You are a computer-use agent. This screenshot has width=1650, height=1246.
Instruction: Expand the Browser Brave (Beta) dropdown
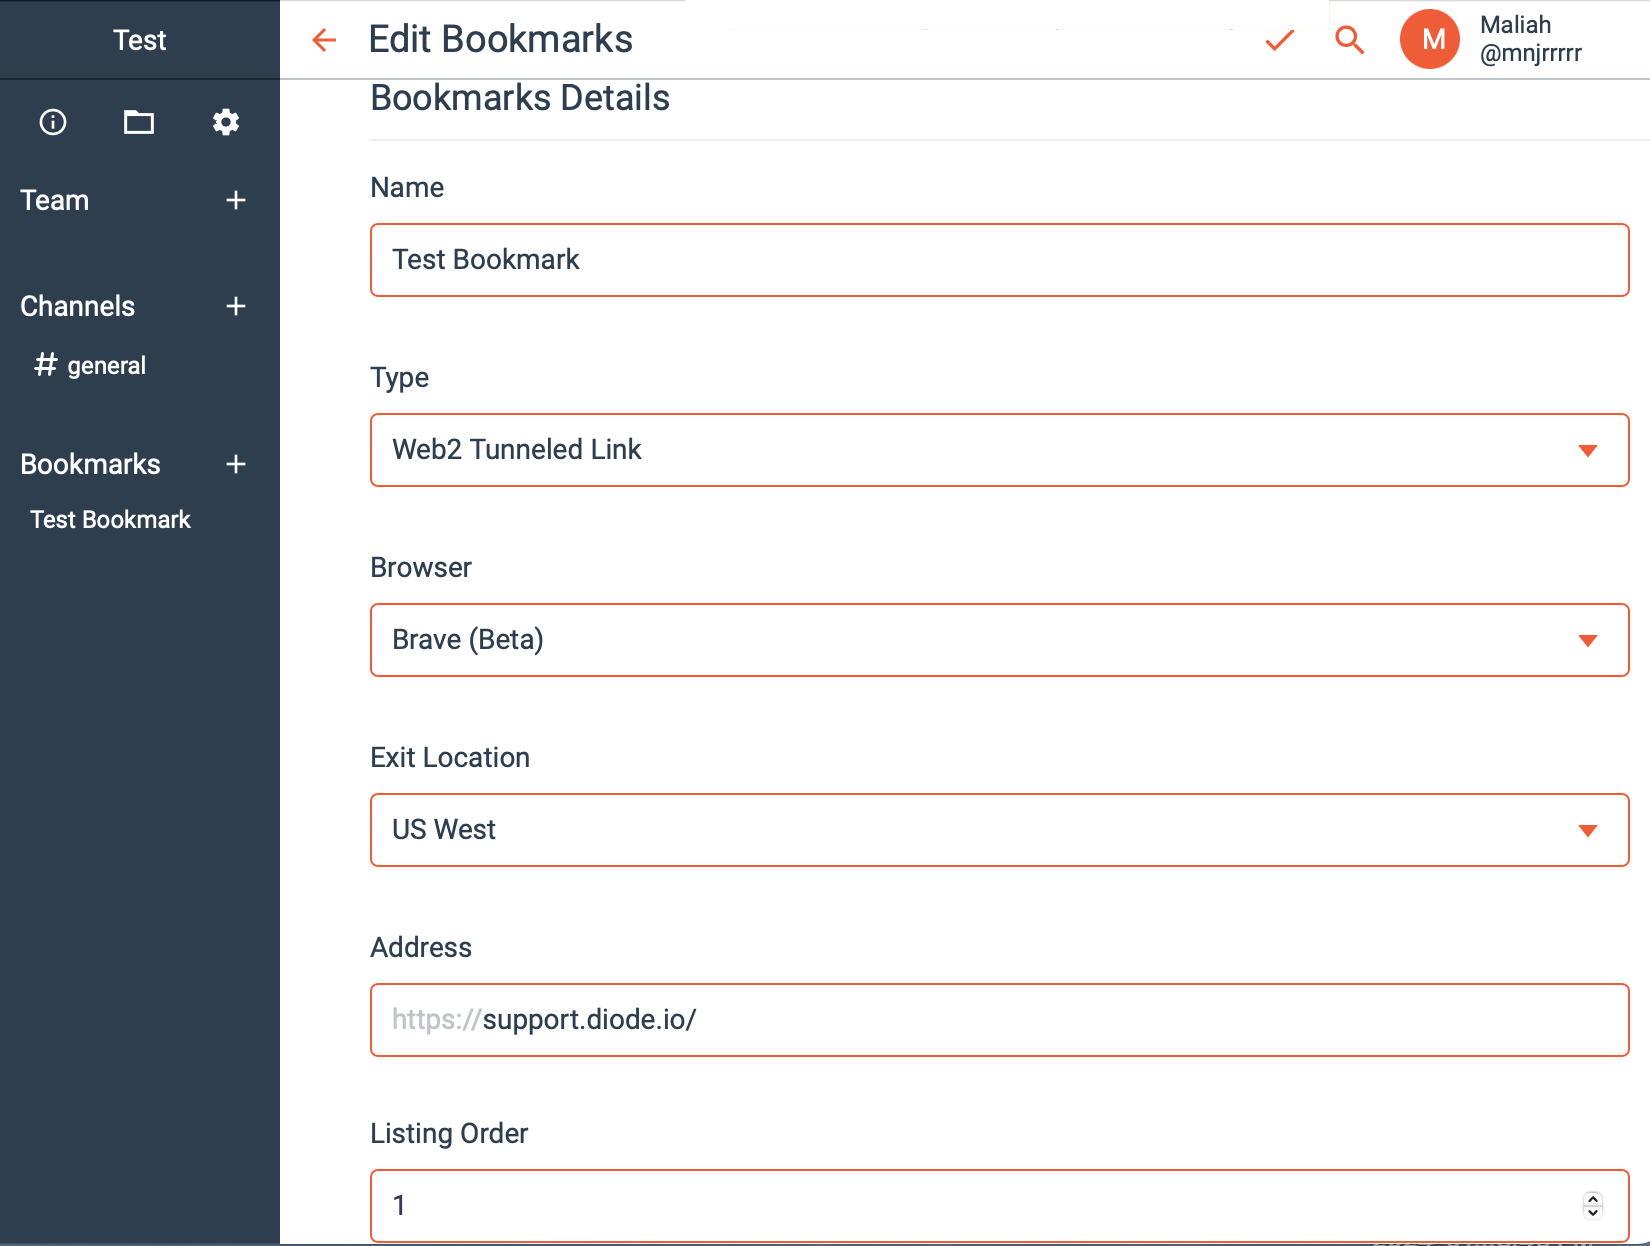[x=1000, y=640]
